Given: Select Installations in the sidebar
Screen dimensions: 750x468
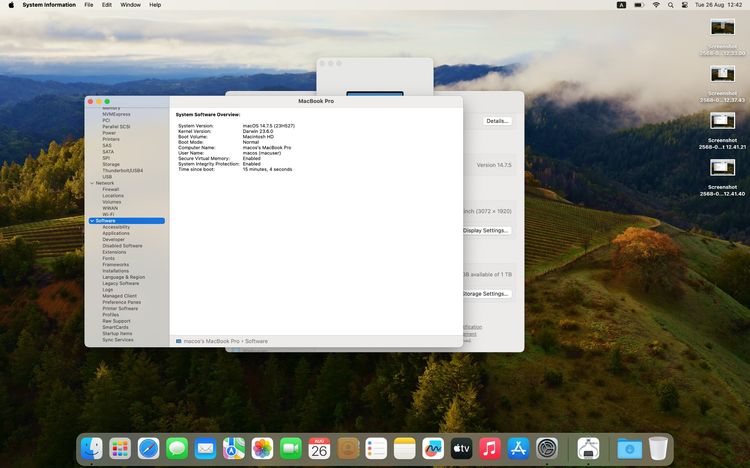Looking at the screenshot, I should pos(116,271).
